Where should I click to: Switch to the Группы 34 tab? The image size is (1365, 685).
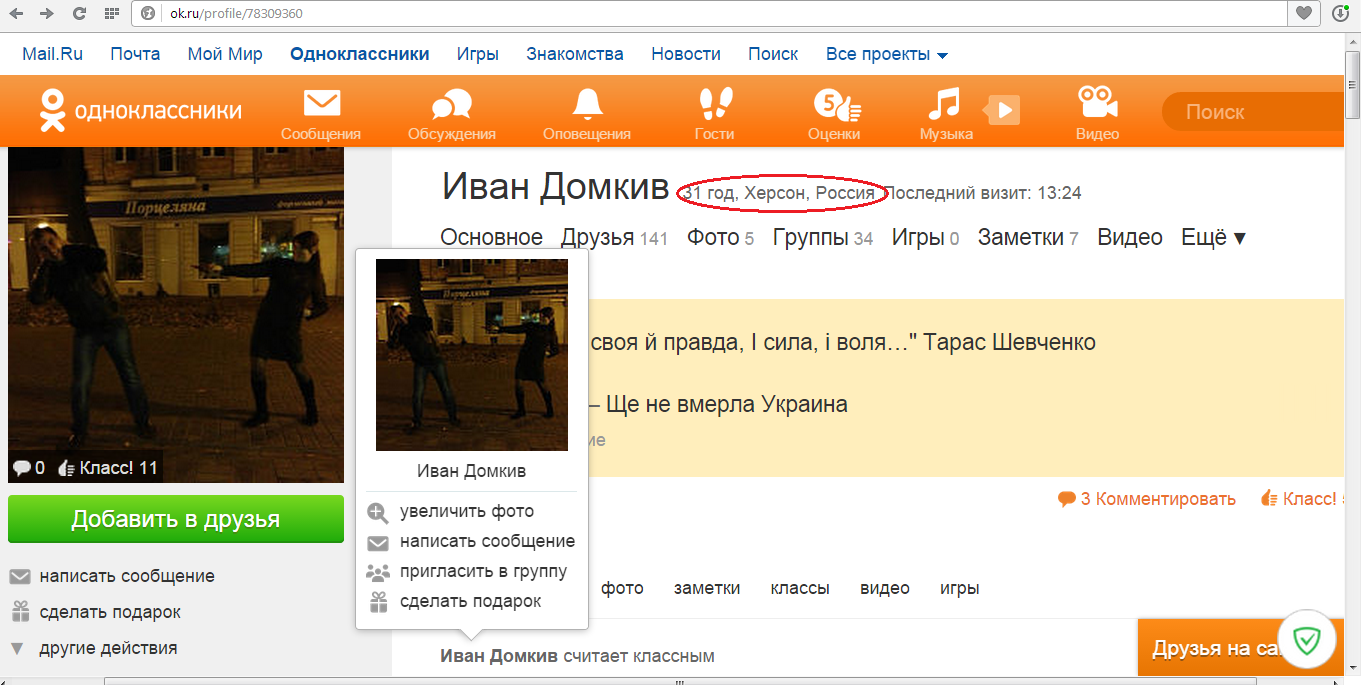[x=823, y=237]
